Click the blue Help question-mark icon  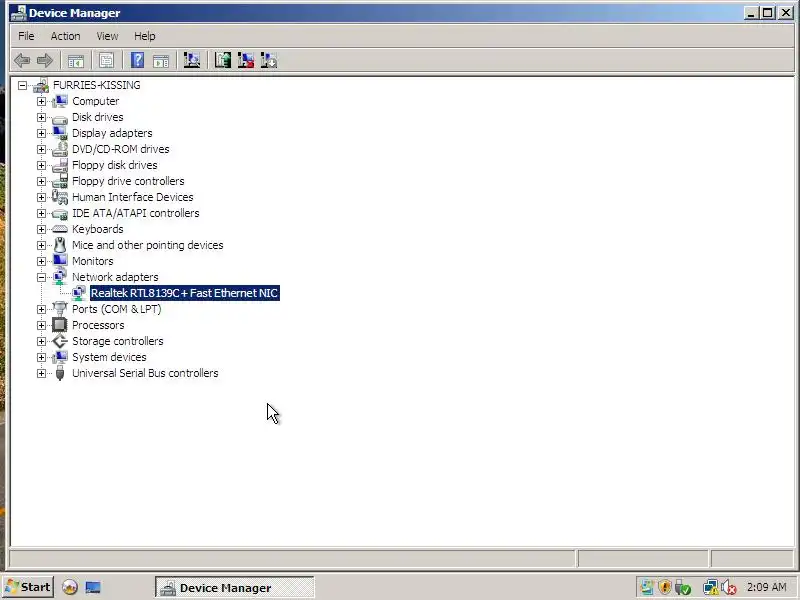[x=137, y=60]
